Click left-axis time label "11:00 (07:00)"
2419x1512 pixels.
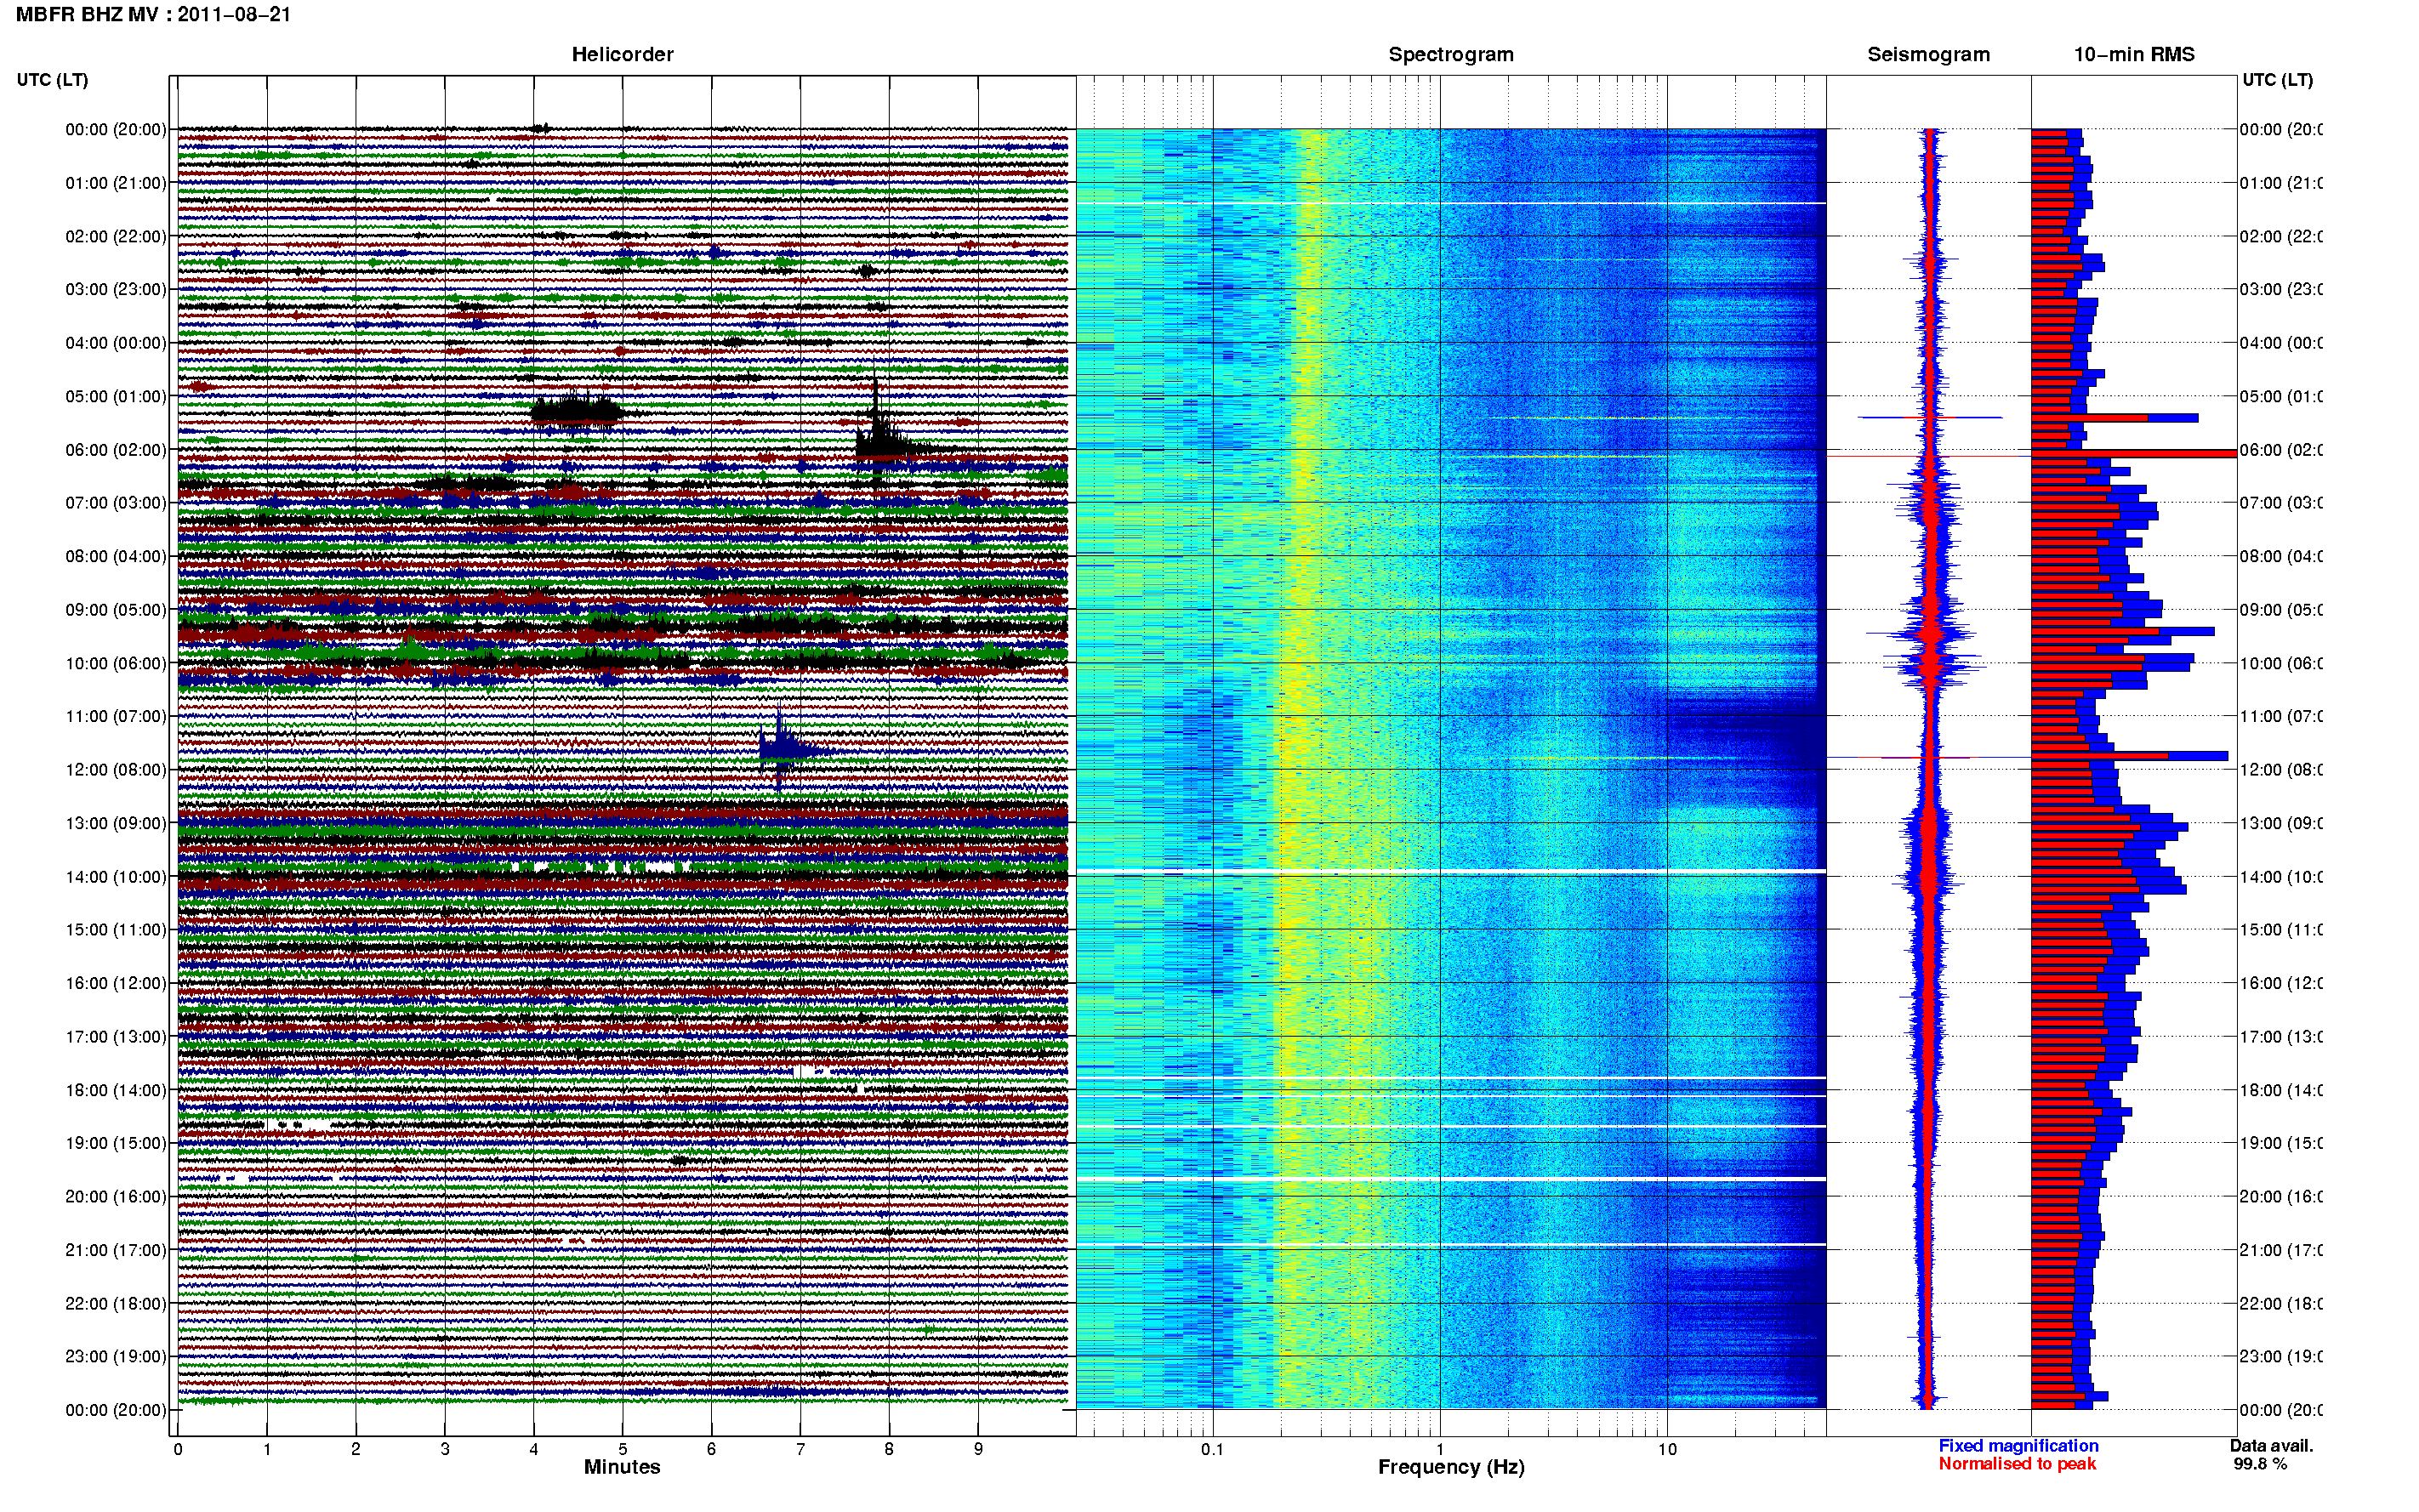116,716
